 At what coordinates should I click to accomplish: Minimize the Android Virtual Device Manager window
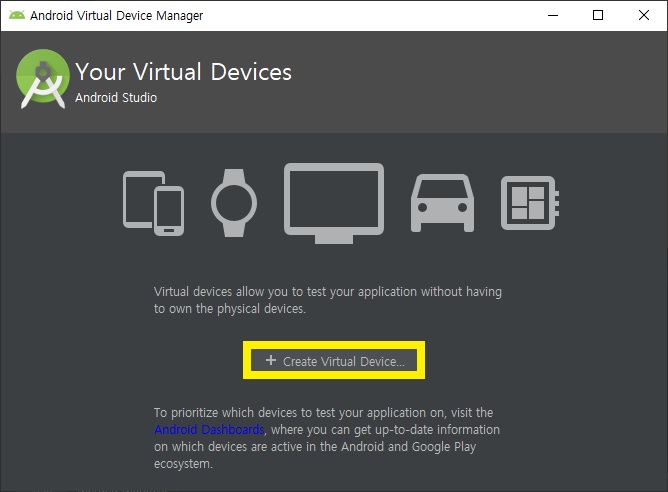553,15
